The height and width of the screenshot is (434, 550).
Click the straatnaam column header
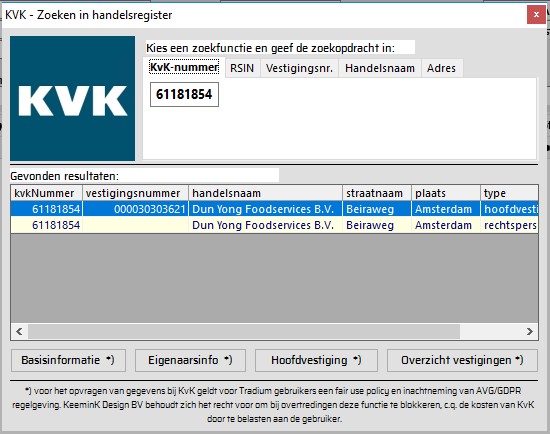tap(377, 193)
